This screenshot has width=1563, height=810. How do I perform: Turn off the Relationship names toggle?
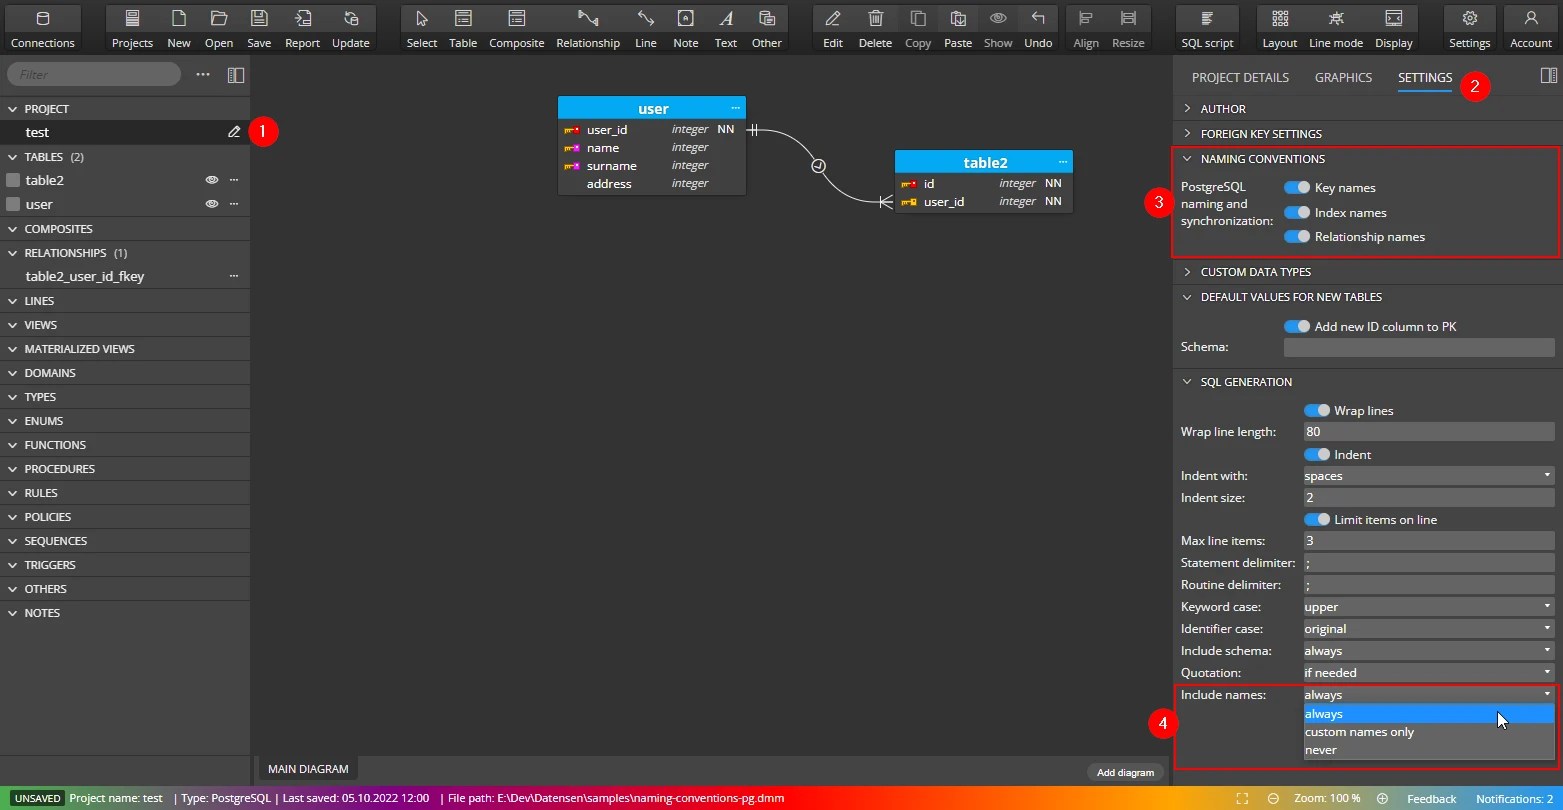pos(1297,236)
